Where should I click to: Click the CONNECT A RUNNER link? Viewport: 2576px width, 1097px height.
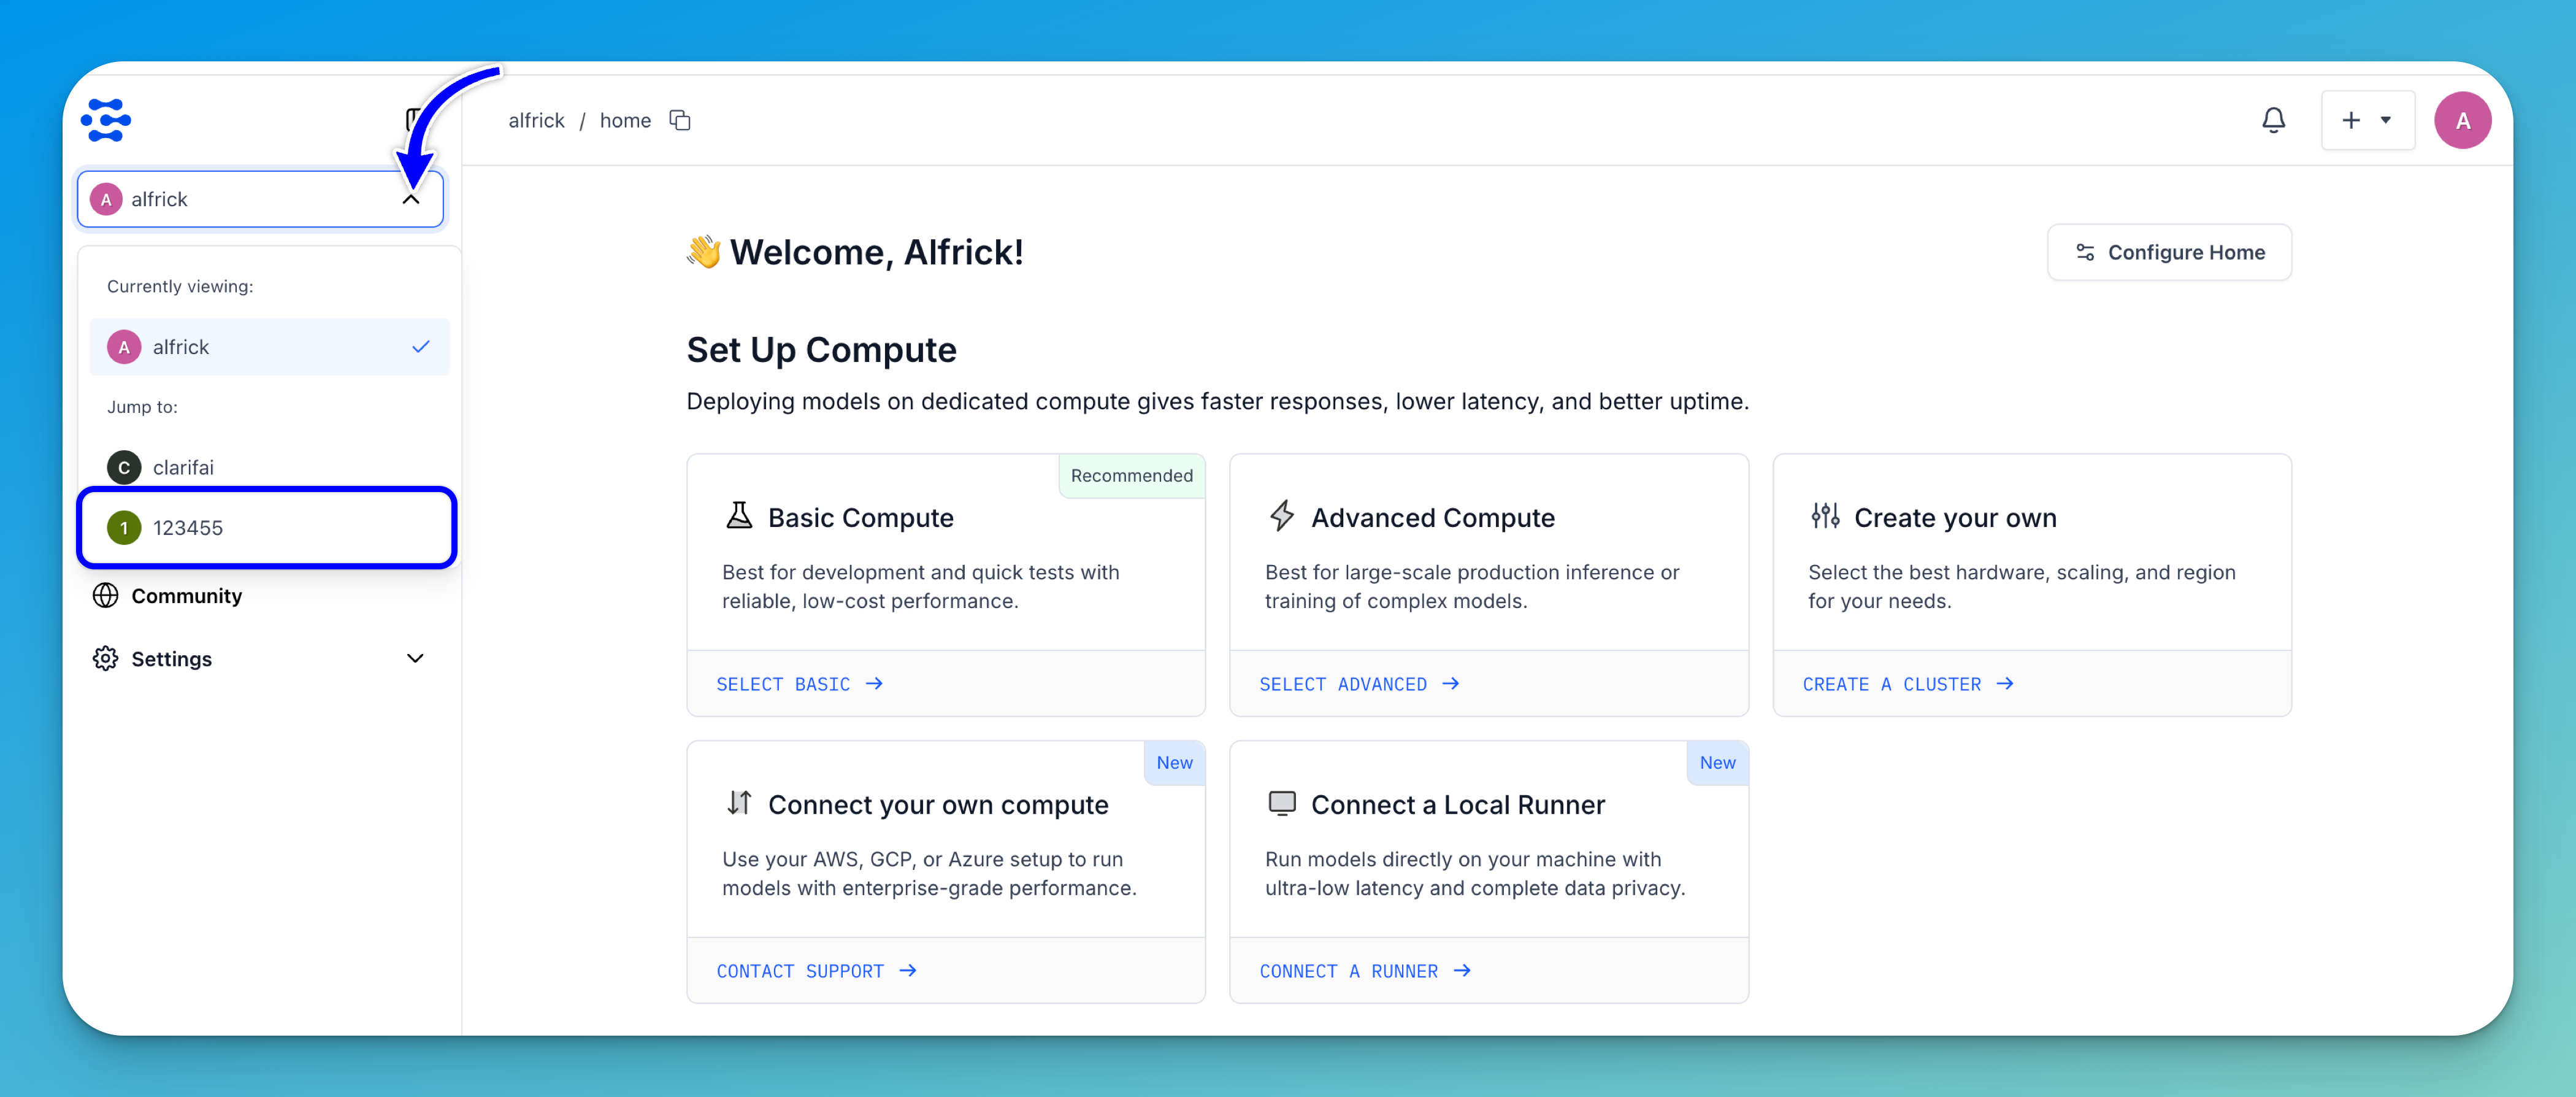[x=1364, y=971]
